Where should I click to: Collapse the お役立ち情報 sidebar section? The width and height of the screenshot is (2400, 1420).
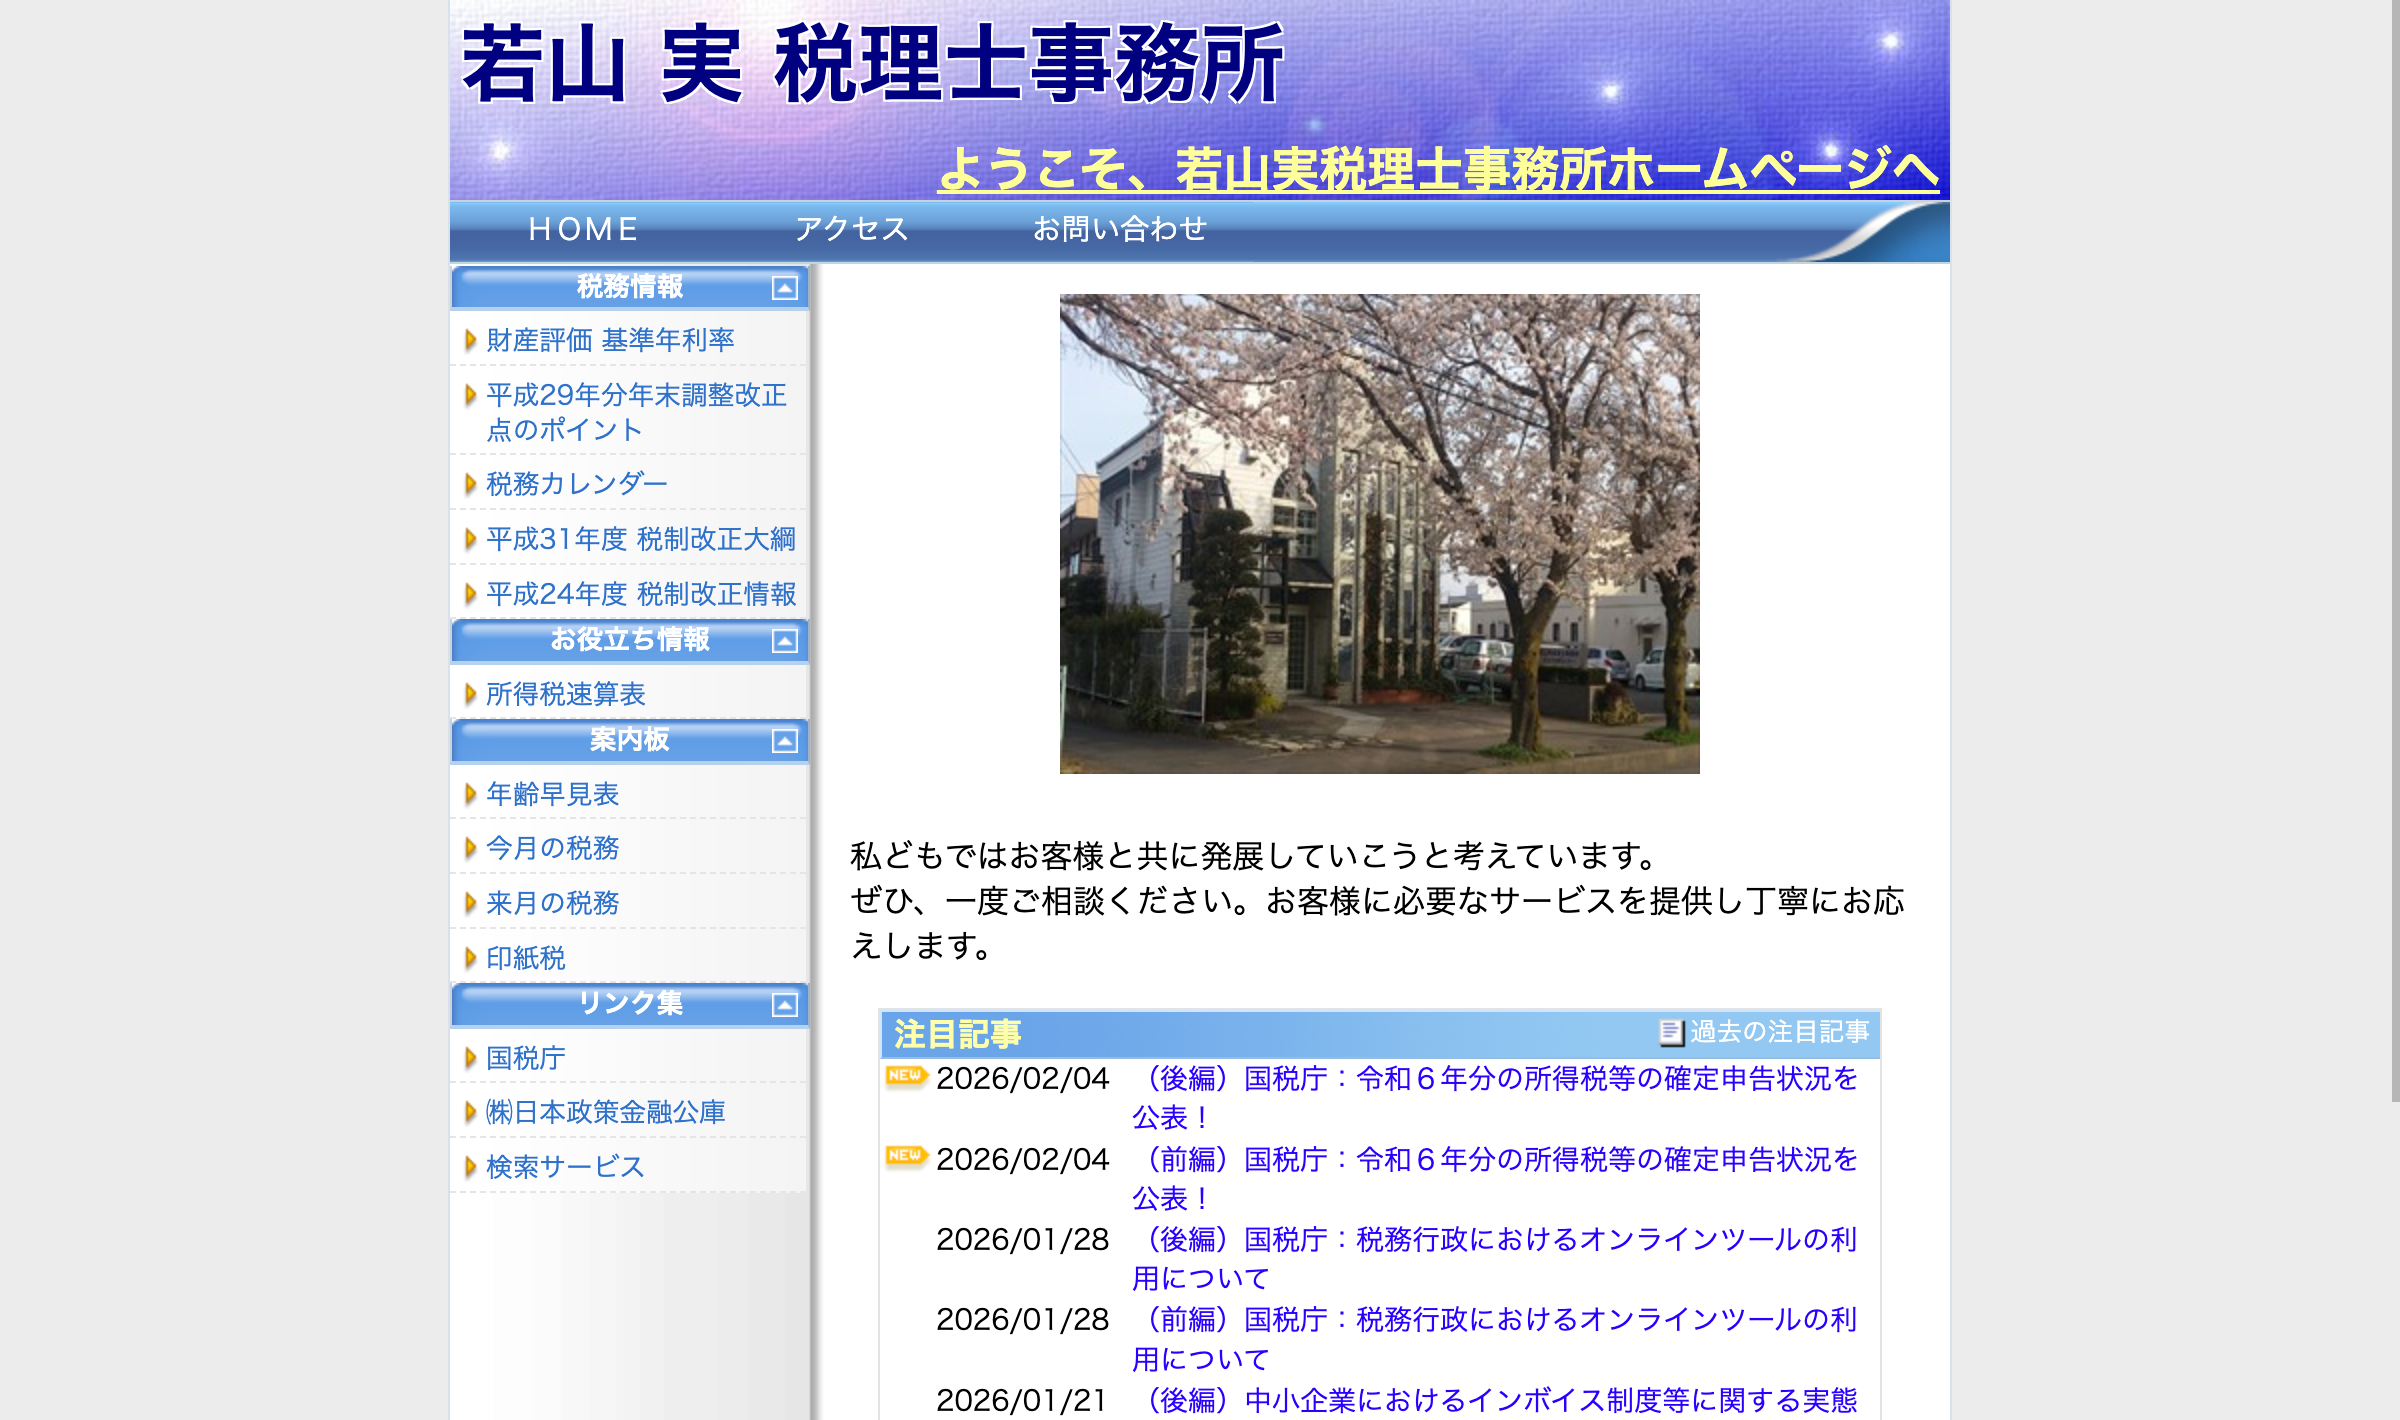784,641
